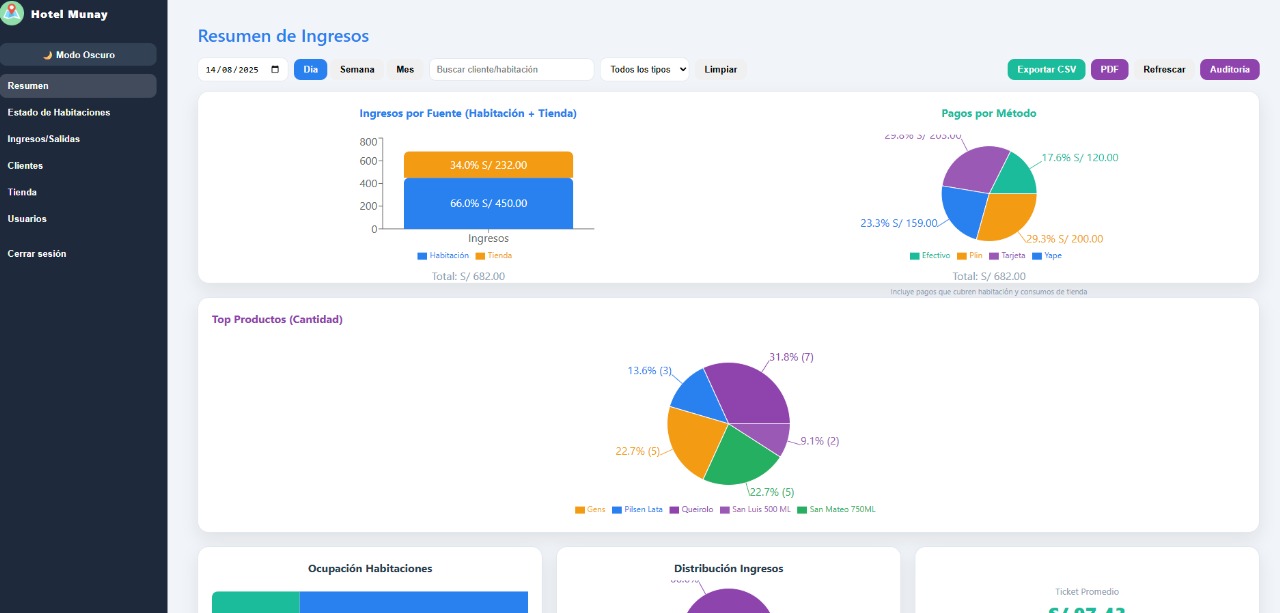The width and height of the screenshot is (1280, 613).
Task: Expand the Todos los tipos dropdown
Action: 645,69
